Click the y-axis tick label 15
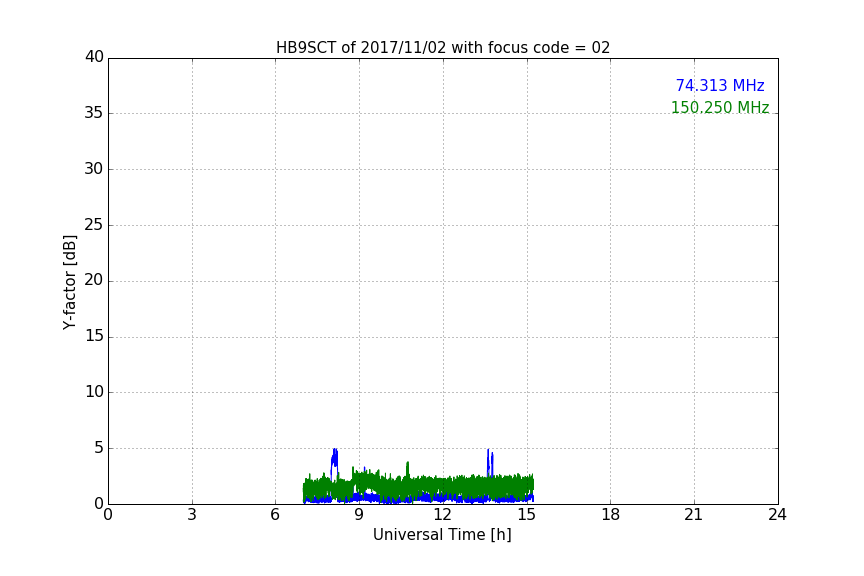Screen dimensions: 864x576 (x=94, y=336)
